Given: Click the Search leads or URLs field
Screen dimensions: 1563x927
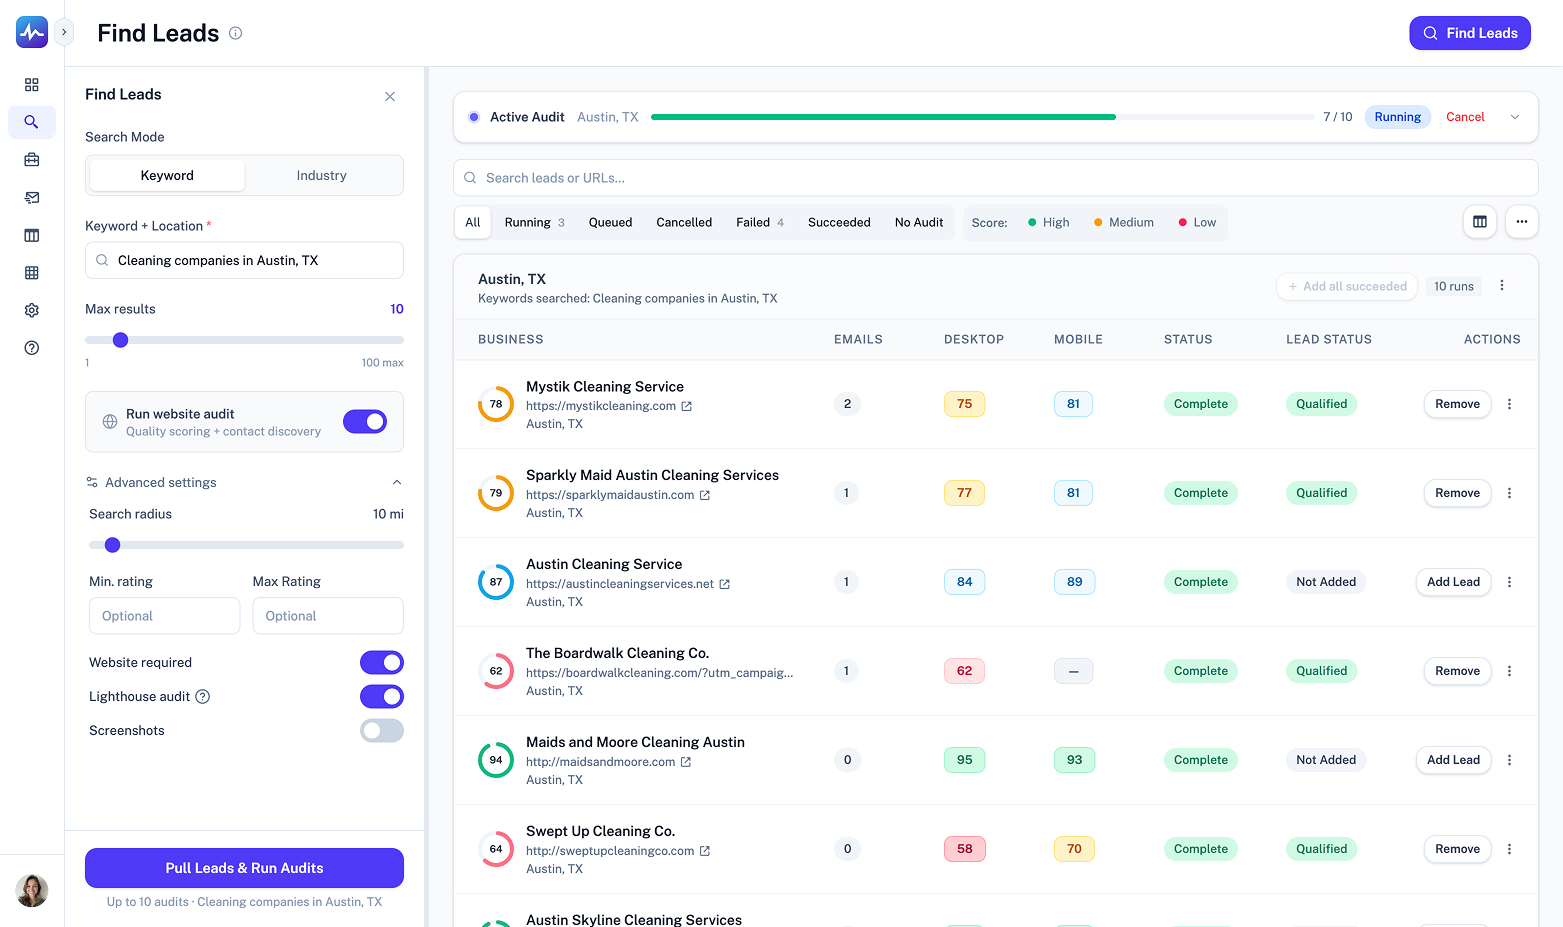Looking at the screenshot, I should (x=996, y=178).
